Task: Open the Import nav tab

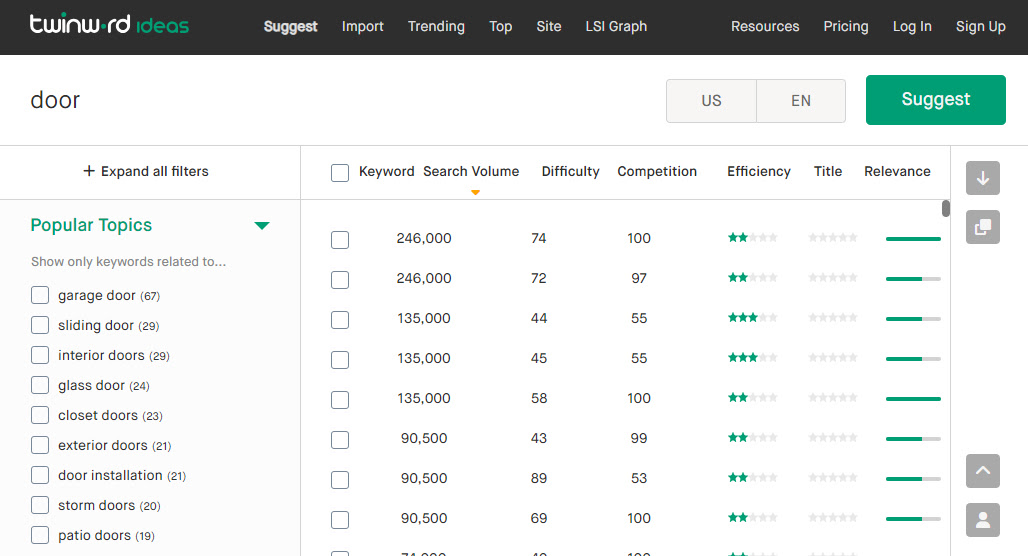Action: pos(363,26)
